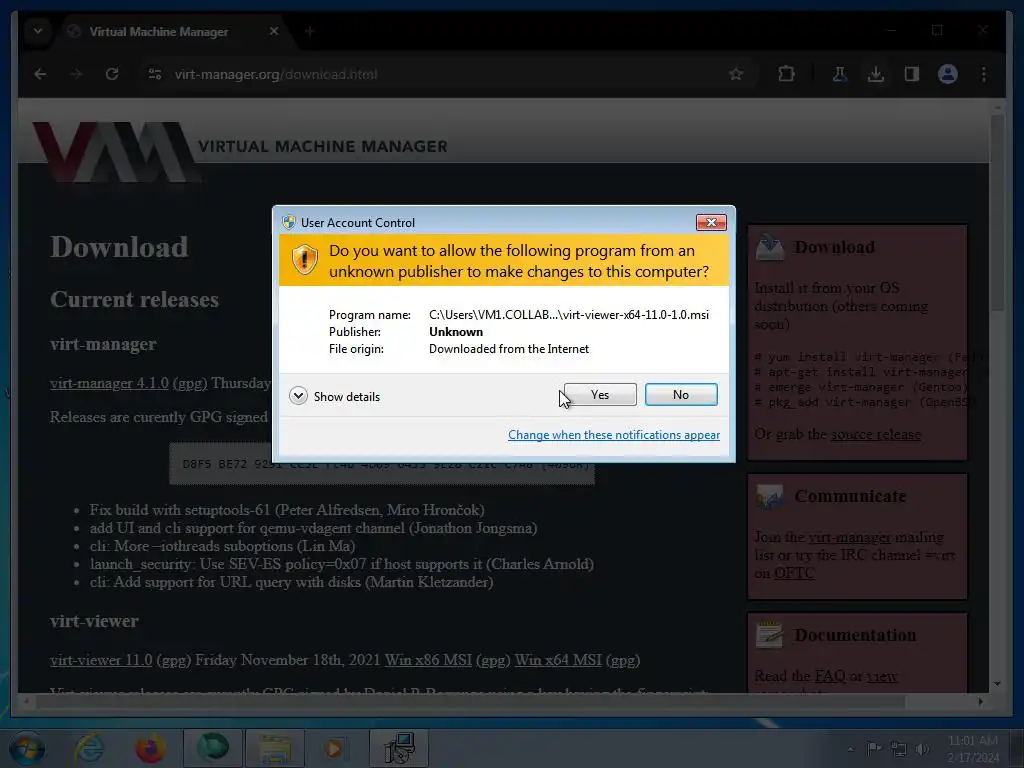This screenshot has height=768, width=1024.
Task: Open browser three-dot menu
Action: coord(984,74)
